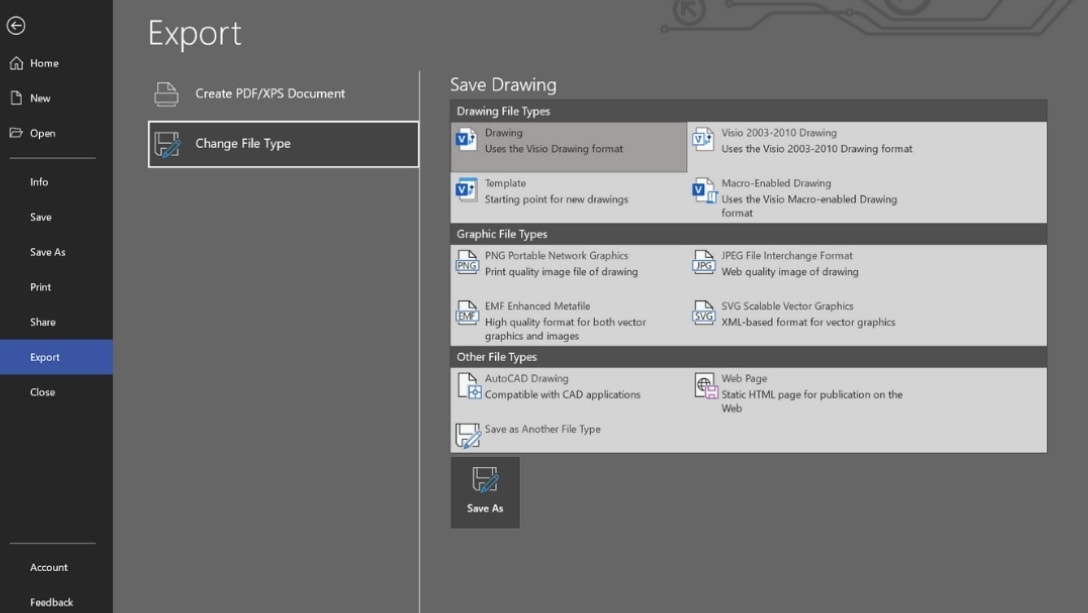Go to the Print page

[x=56, y=287]
